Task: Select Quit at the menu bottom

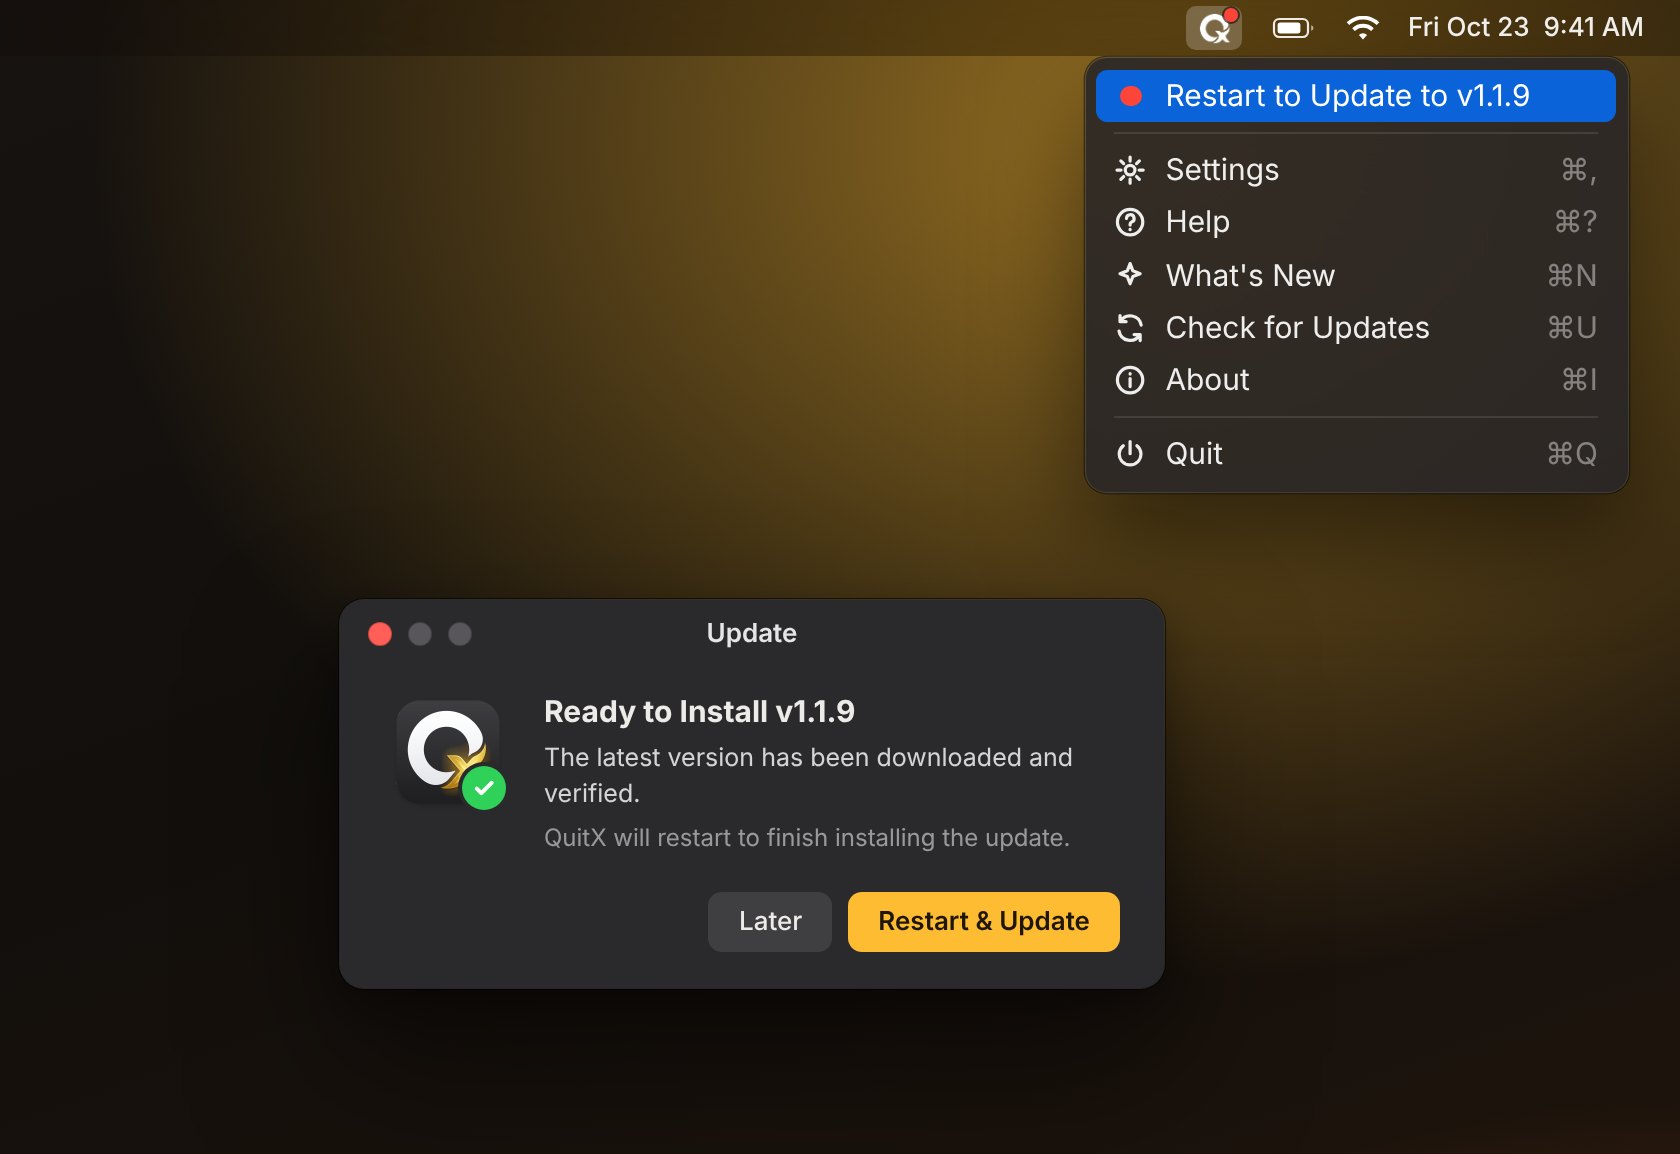Action: click(x=1356, y=454)
